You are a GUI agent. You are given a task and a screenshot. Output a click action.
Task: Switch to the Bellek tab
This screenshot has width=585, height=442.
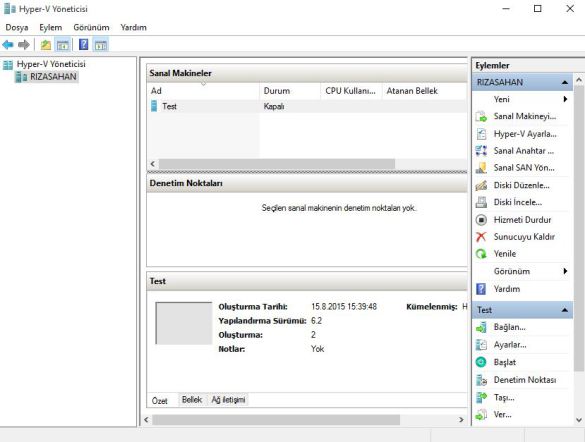click(x=192, y=400)
